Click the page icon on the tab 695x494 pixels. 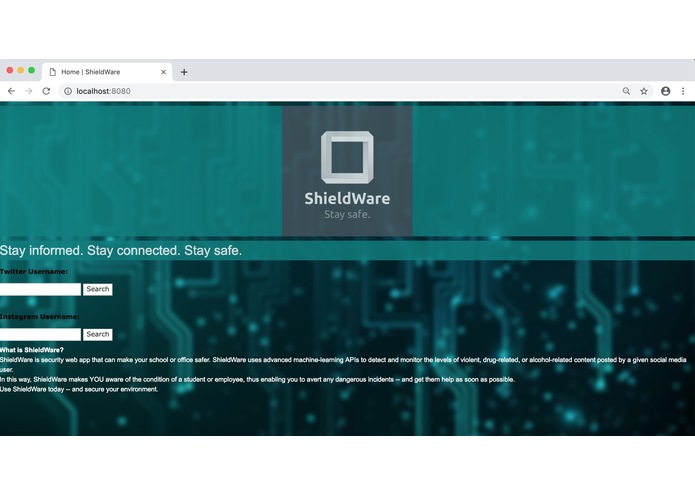coord(53,72)
